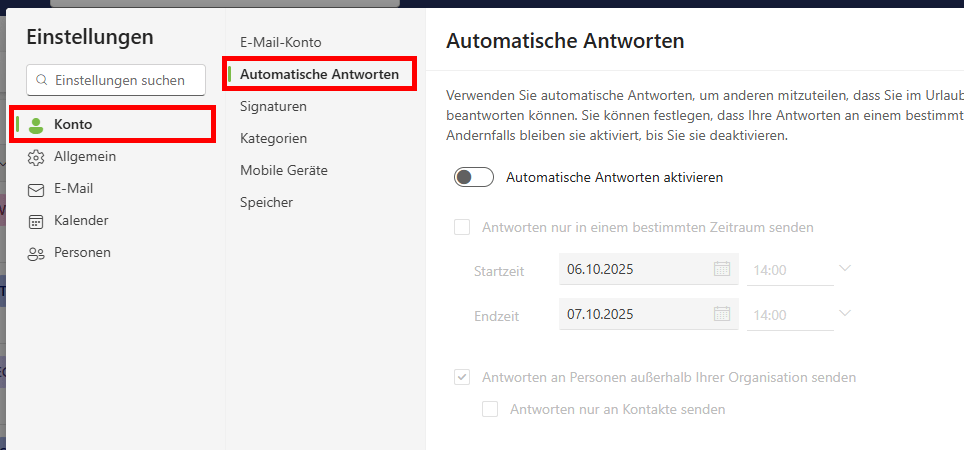964x450 pixels.
Task: Click the Allgemein gear icon
Action: coord(37,157)
